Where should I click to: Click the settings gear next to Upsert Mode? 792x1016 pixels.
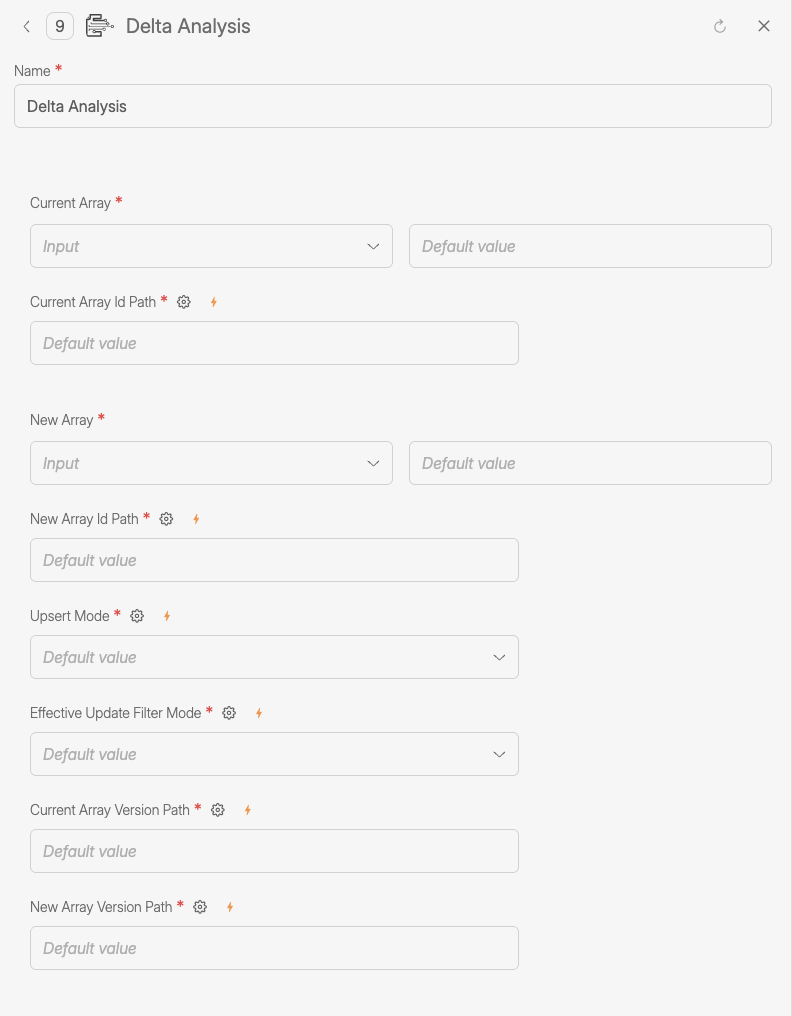(x=137, y=615)
